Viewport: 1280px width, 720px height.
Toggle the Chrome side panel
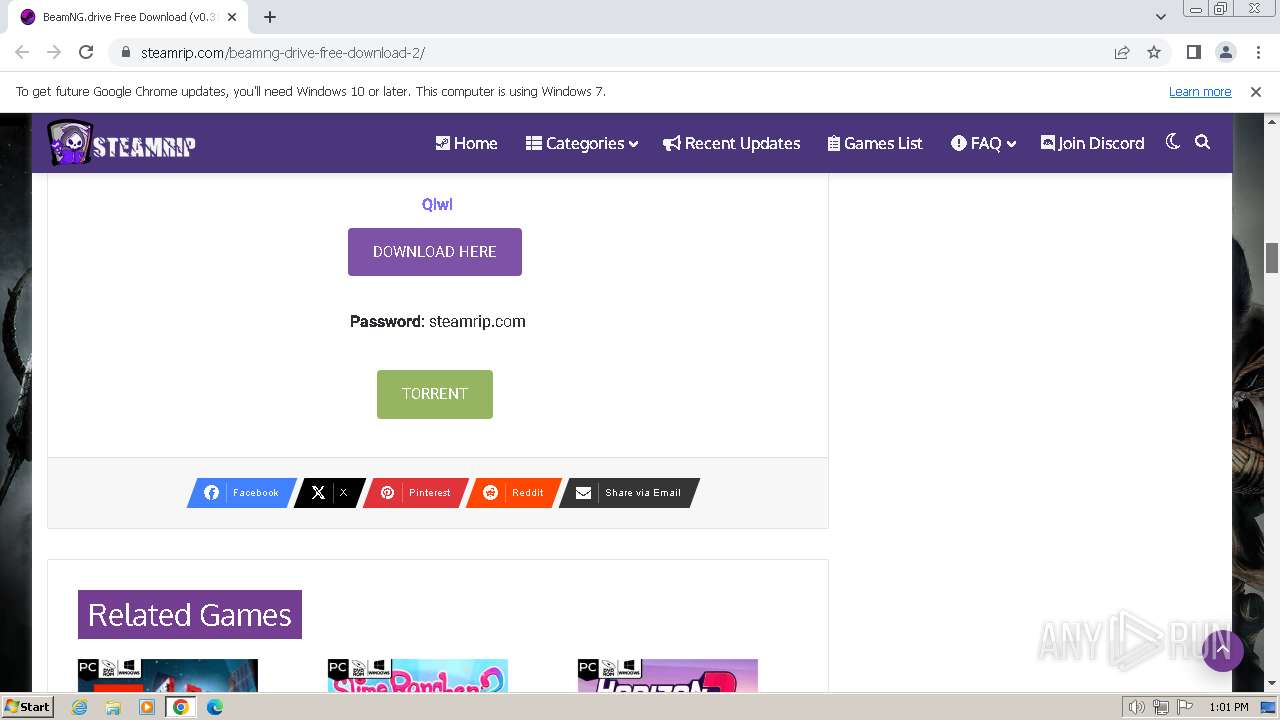click(x=1193, y=52)
